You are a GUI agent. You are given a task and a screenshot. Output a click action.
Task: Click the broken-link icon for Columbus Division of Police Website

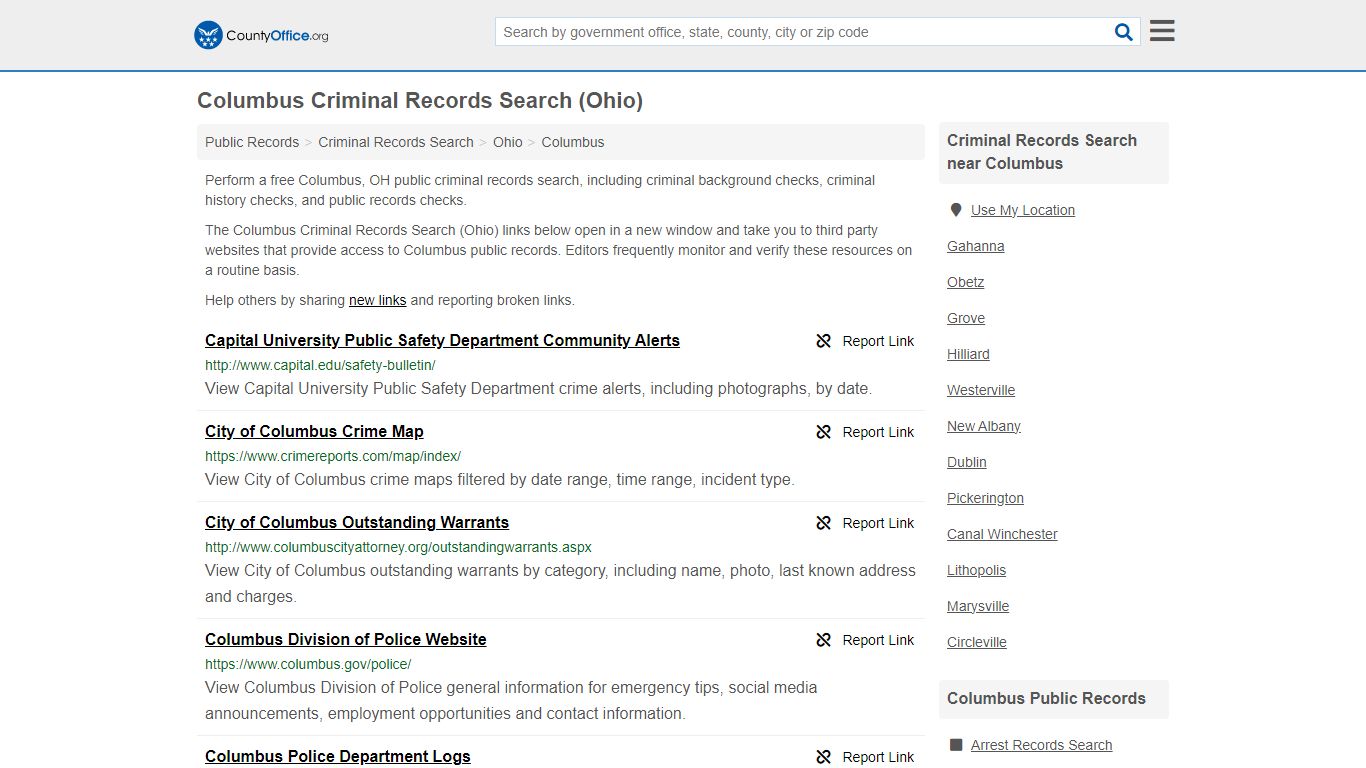point(824,640)
